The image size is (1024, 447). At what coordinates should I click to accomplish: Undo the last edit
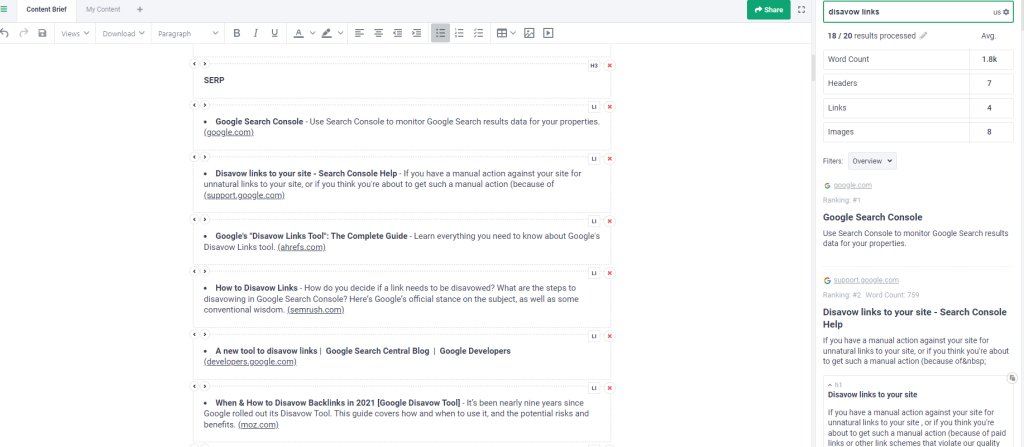pos(5,33)
